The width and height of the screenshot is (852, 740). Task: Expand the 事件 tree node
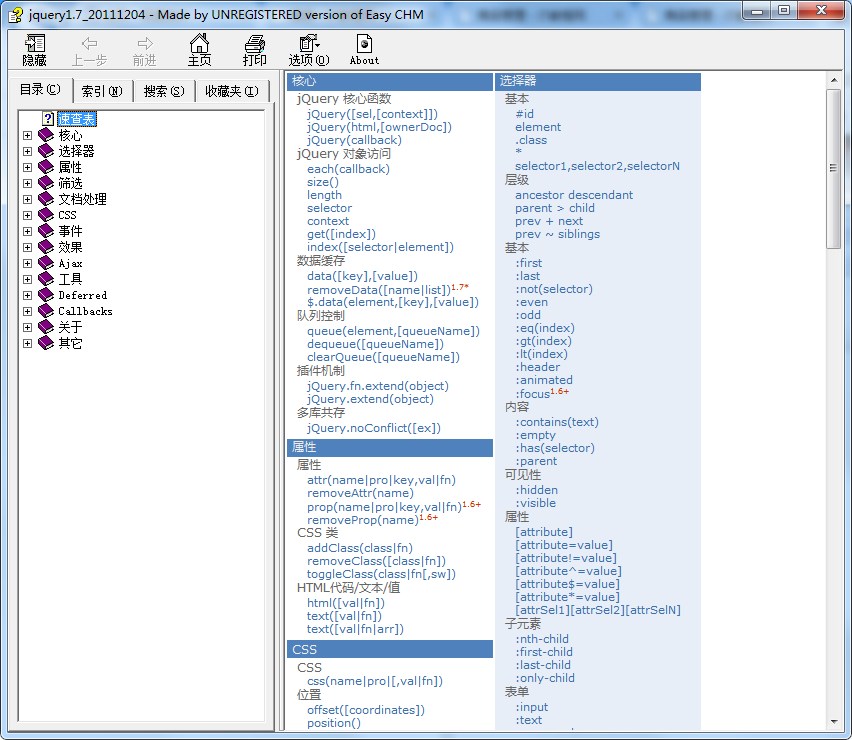pos(28,231)
